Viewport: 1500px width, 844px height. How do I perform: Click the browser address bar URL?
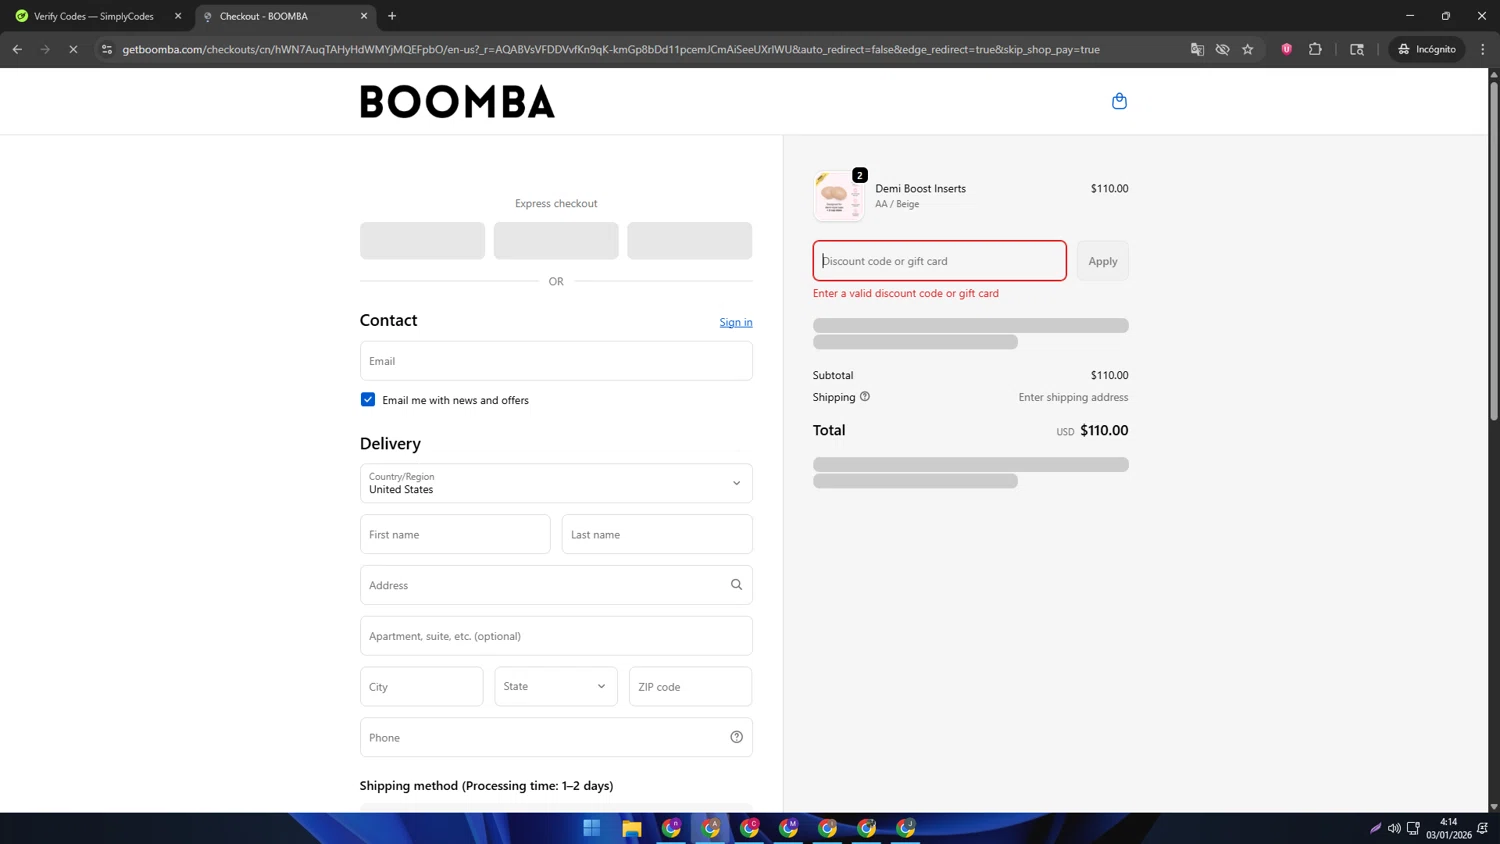(611, 49)
